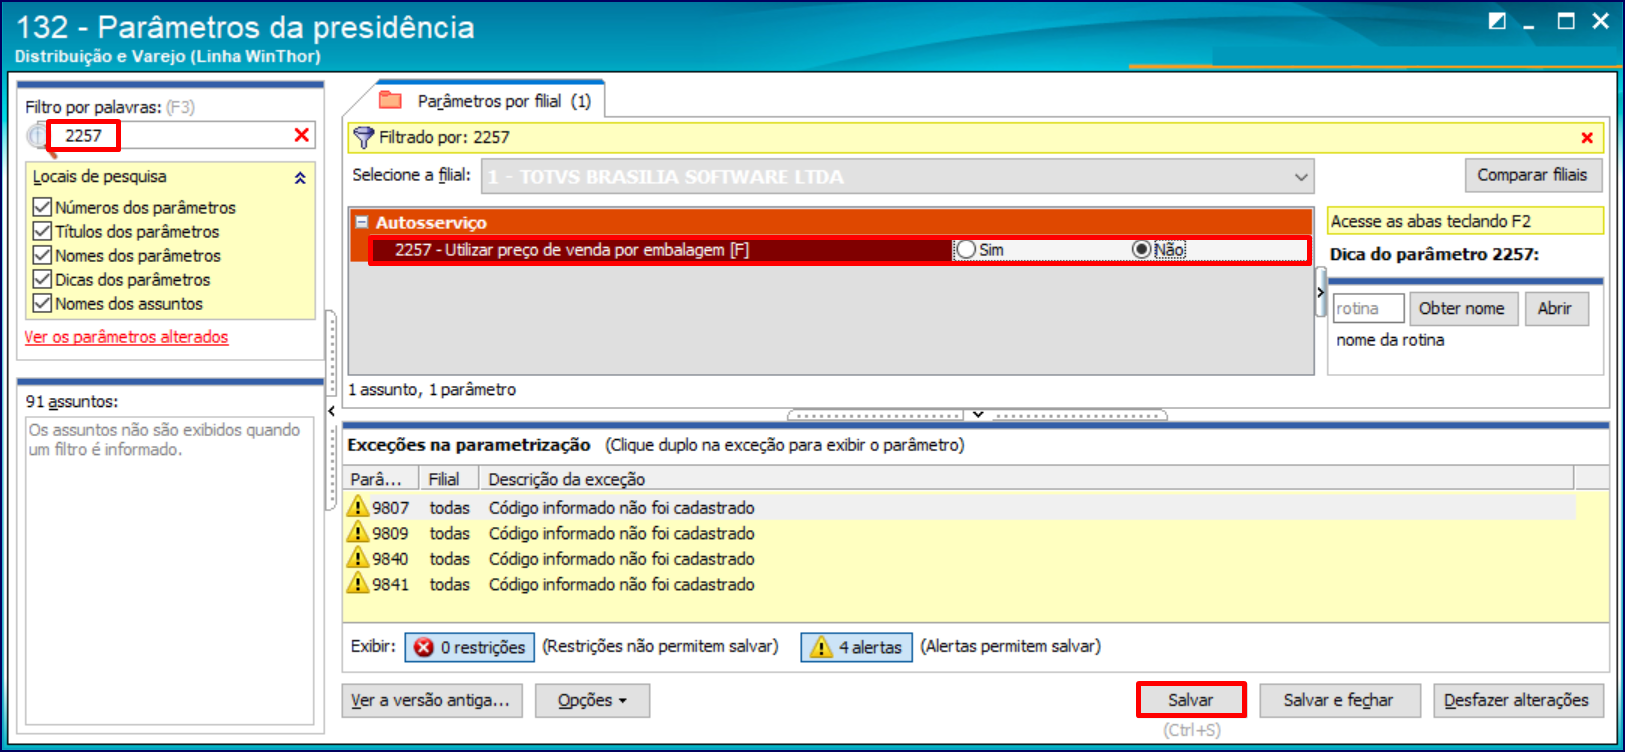Close the 'Filtrado por: 2257' bar
This screenshot has height=752, width=1625.
pos(1587,138)
